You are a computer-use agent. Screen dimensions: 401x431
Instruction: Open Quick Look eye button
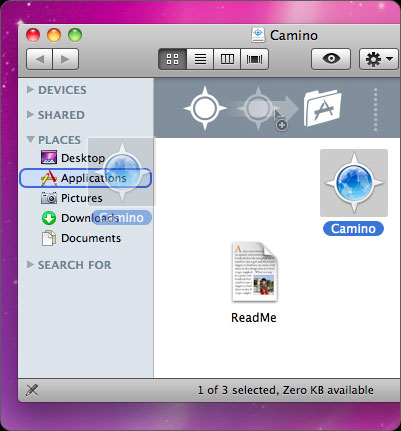pyautogui.click(x=331, y=59)
